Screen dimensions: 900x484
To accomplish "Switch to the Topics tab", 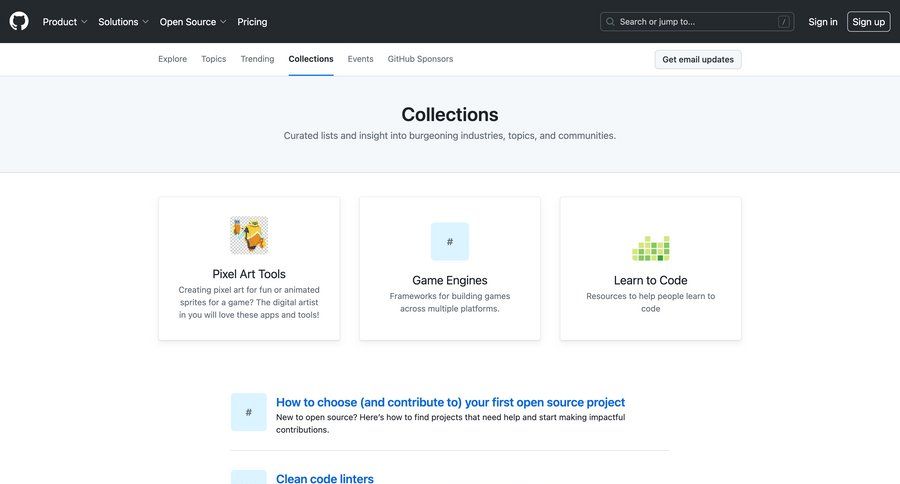I will click(214, 59).
